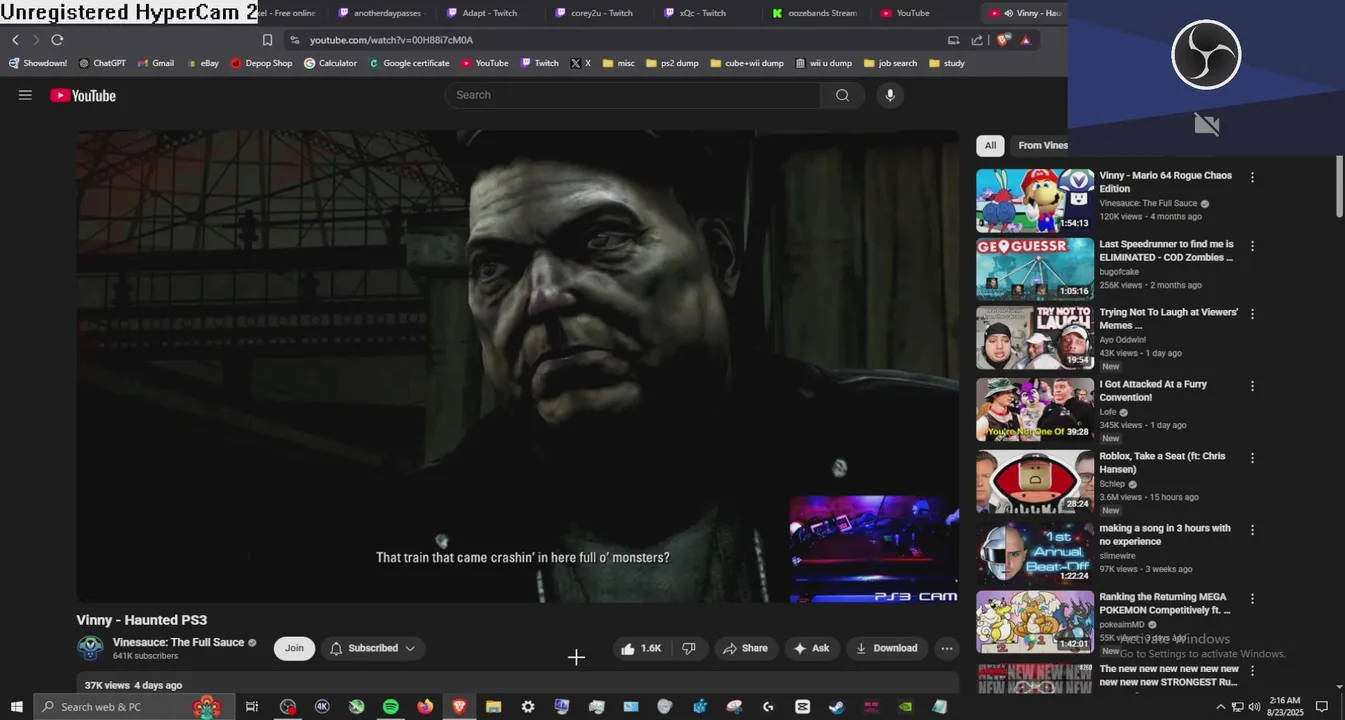Click the search magnifier button
1345x720 pixels.
842,95
